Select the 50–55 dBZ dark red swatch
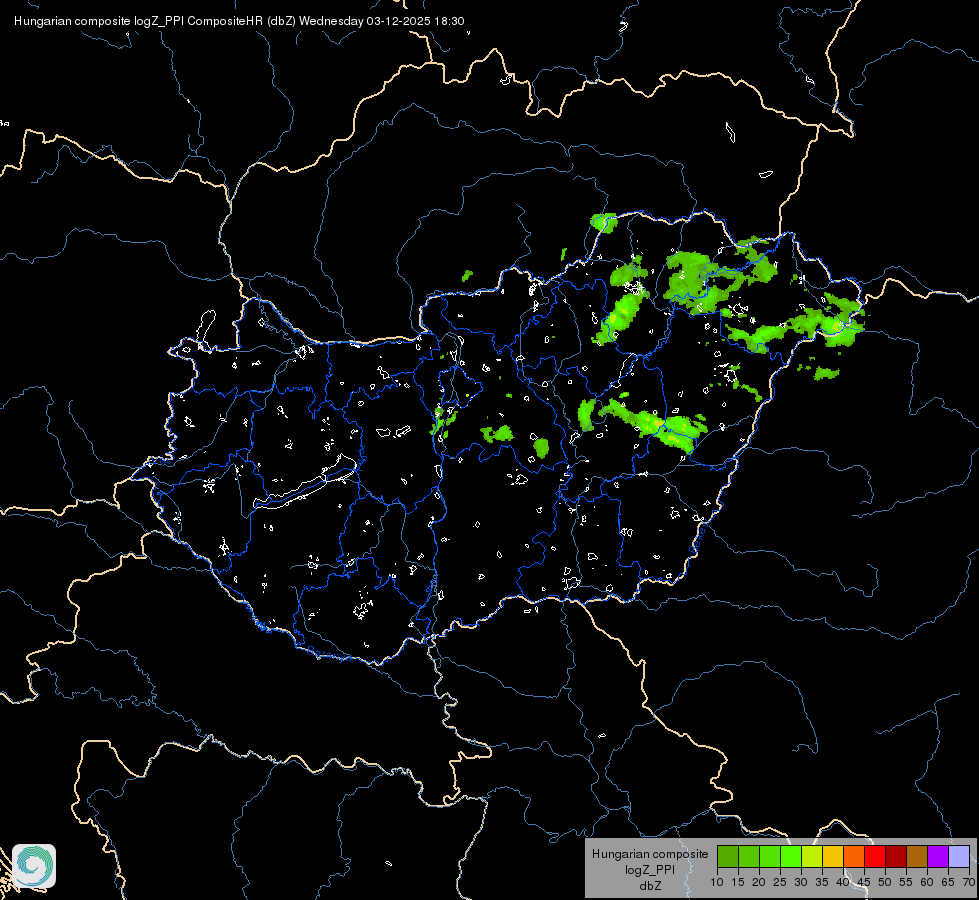The width and height of the screenshot is (979, 900). tap(896, 856)
